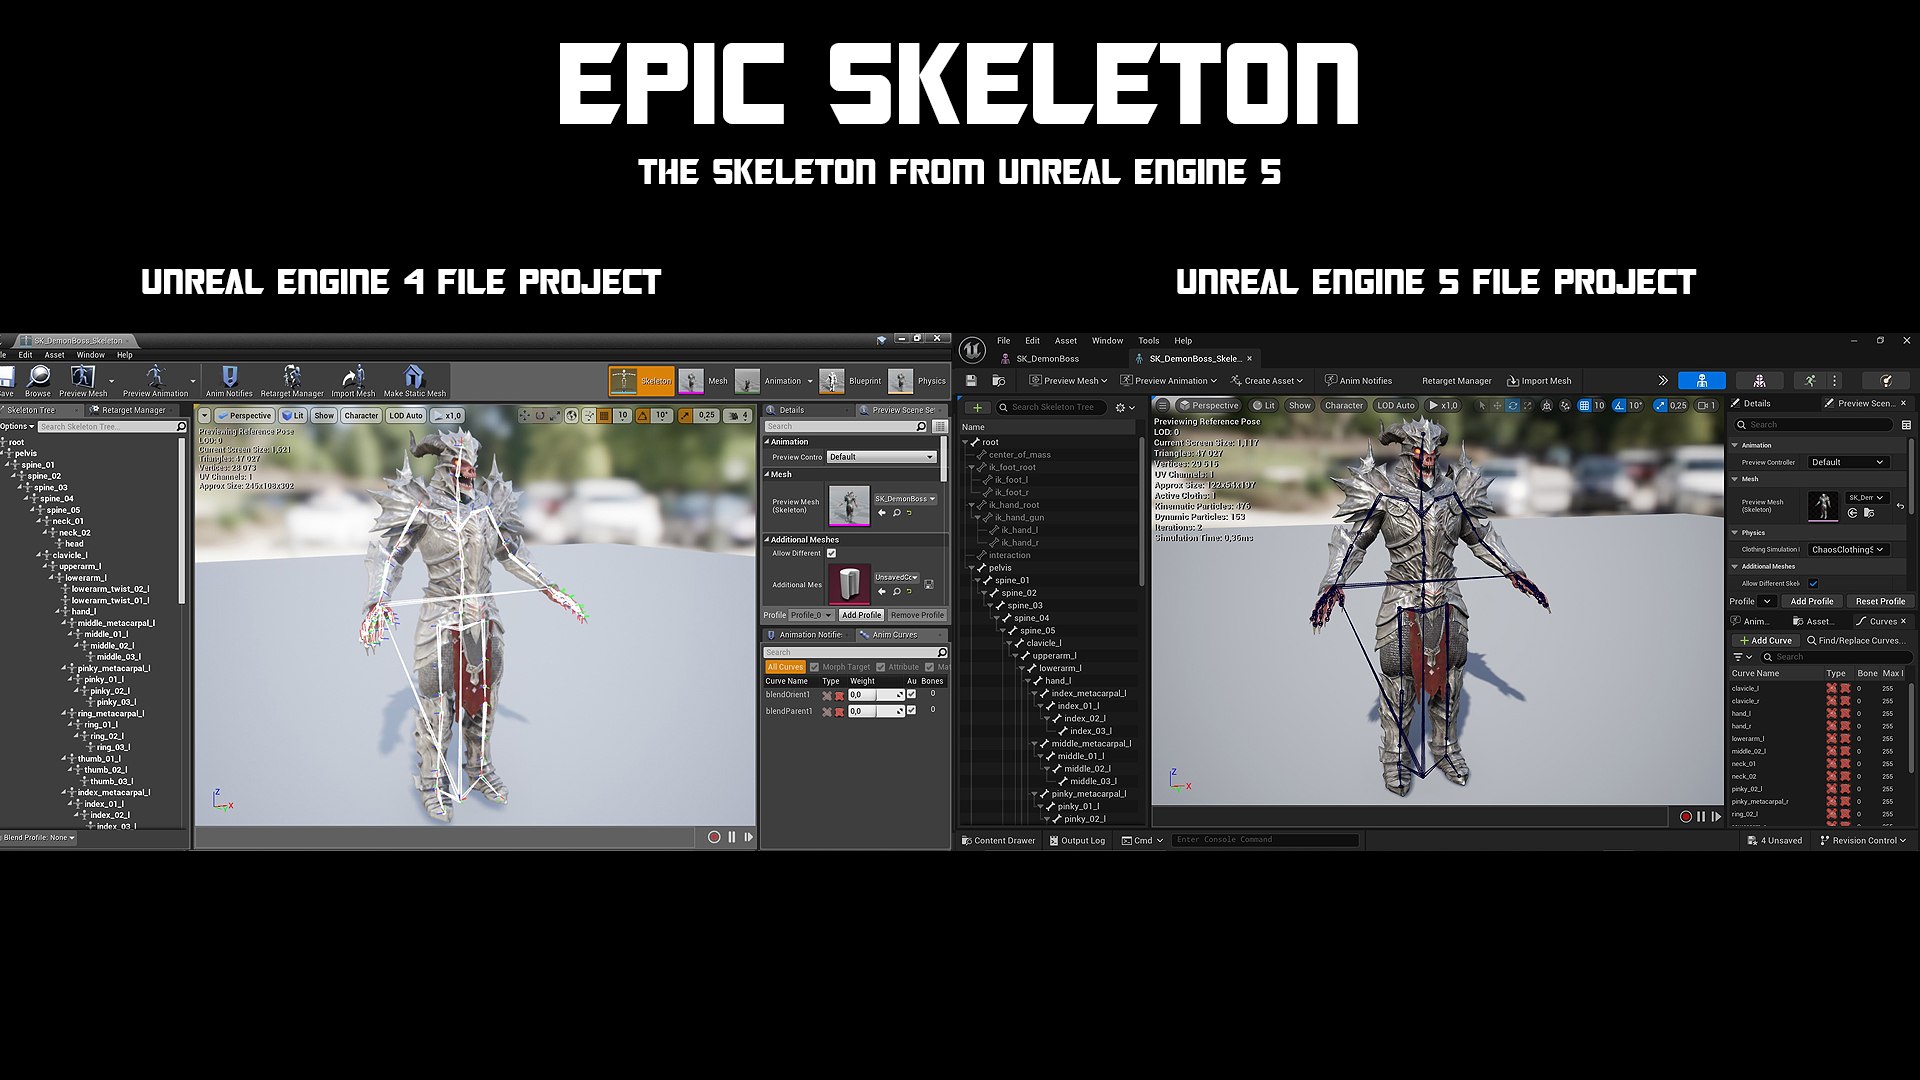Click the Preview Mesh thumbnail in UE4 details
This screenshot has height=1080, width=1920.
click(x=849, y=506)
